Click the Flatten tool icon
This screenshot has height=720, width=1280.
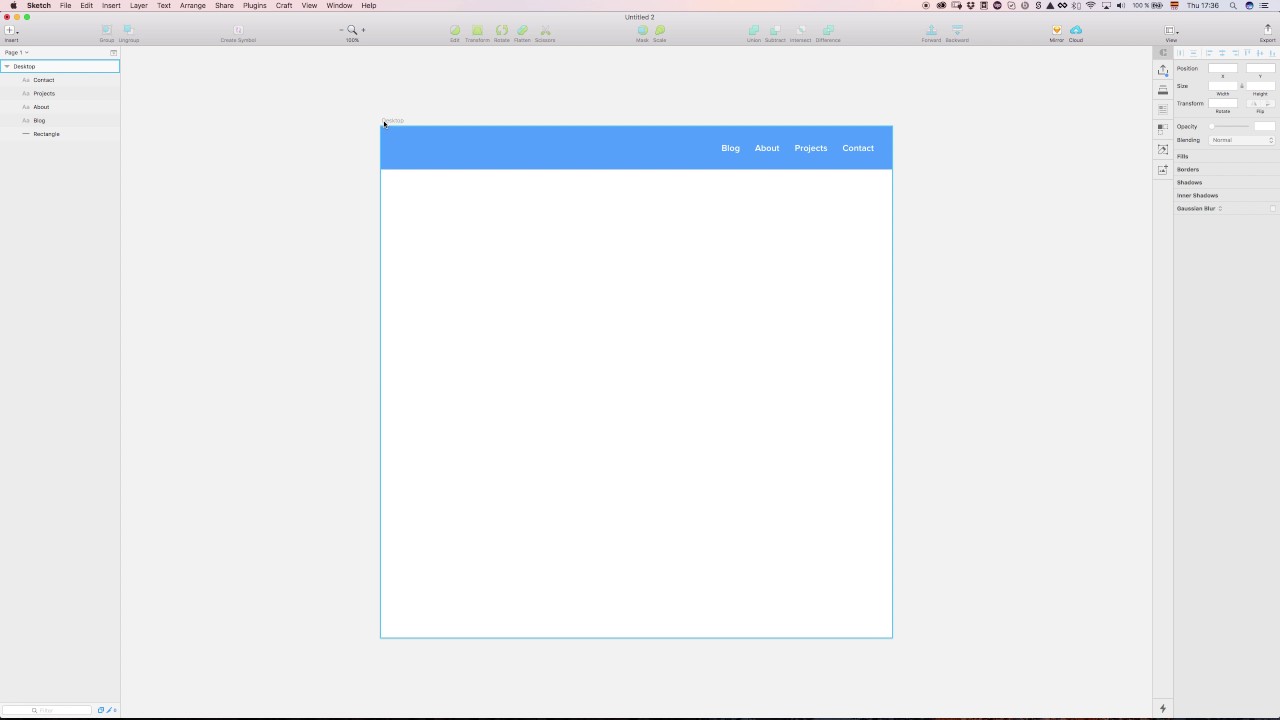pos(522,30)
